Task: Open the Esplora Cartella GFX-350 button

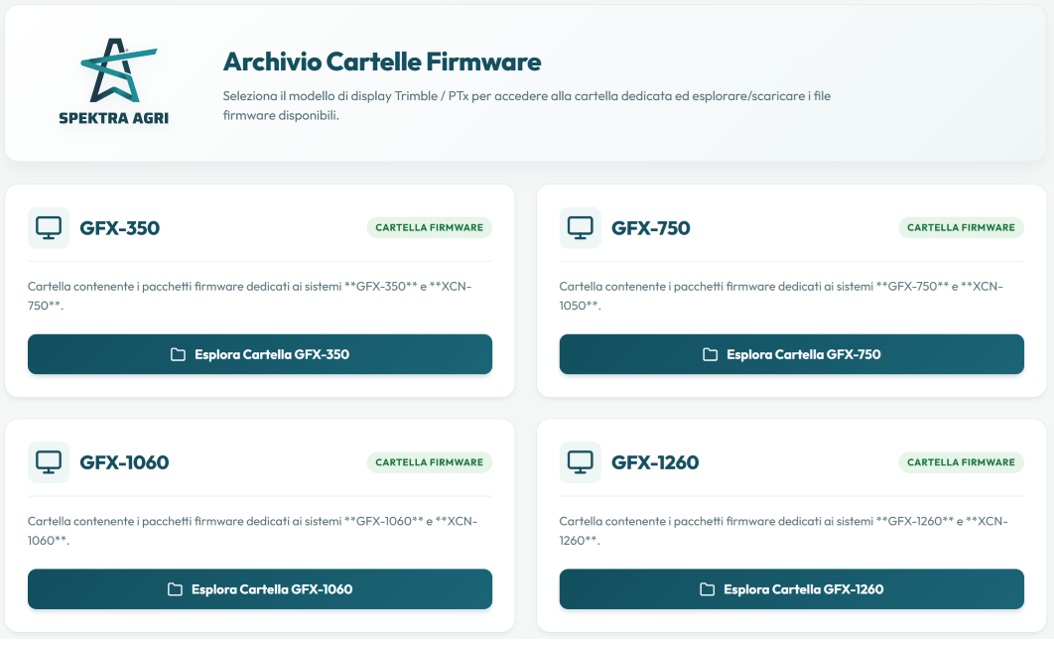Action: (x=259, y=354)
